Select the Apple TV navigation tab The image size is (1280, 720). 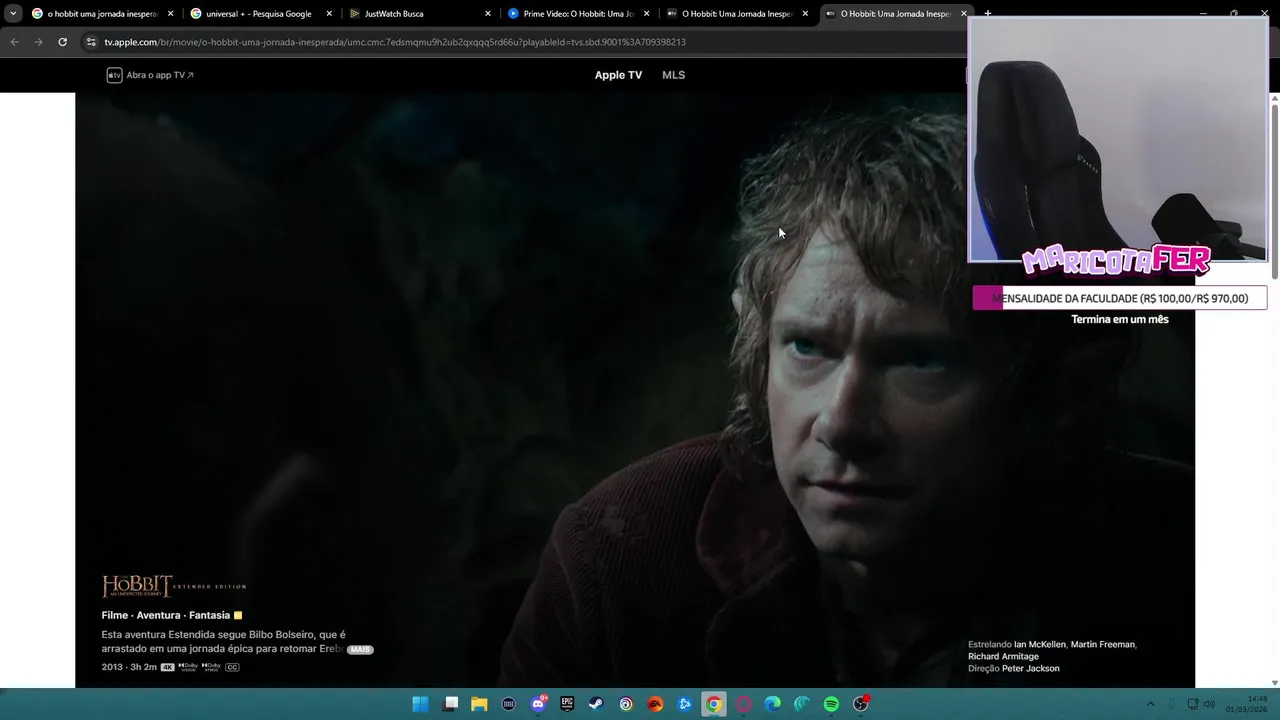point(618,75)
